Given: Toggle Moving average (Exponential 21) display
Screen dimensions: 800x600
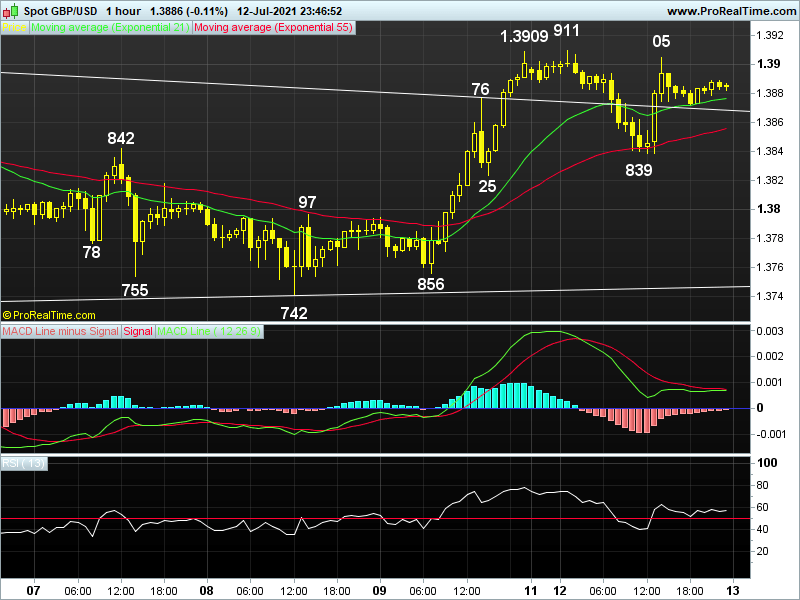Looking at the screenshot, I should pos(110,28).
